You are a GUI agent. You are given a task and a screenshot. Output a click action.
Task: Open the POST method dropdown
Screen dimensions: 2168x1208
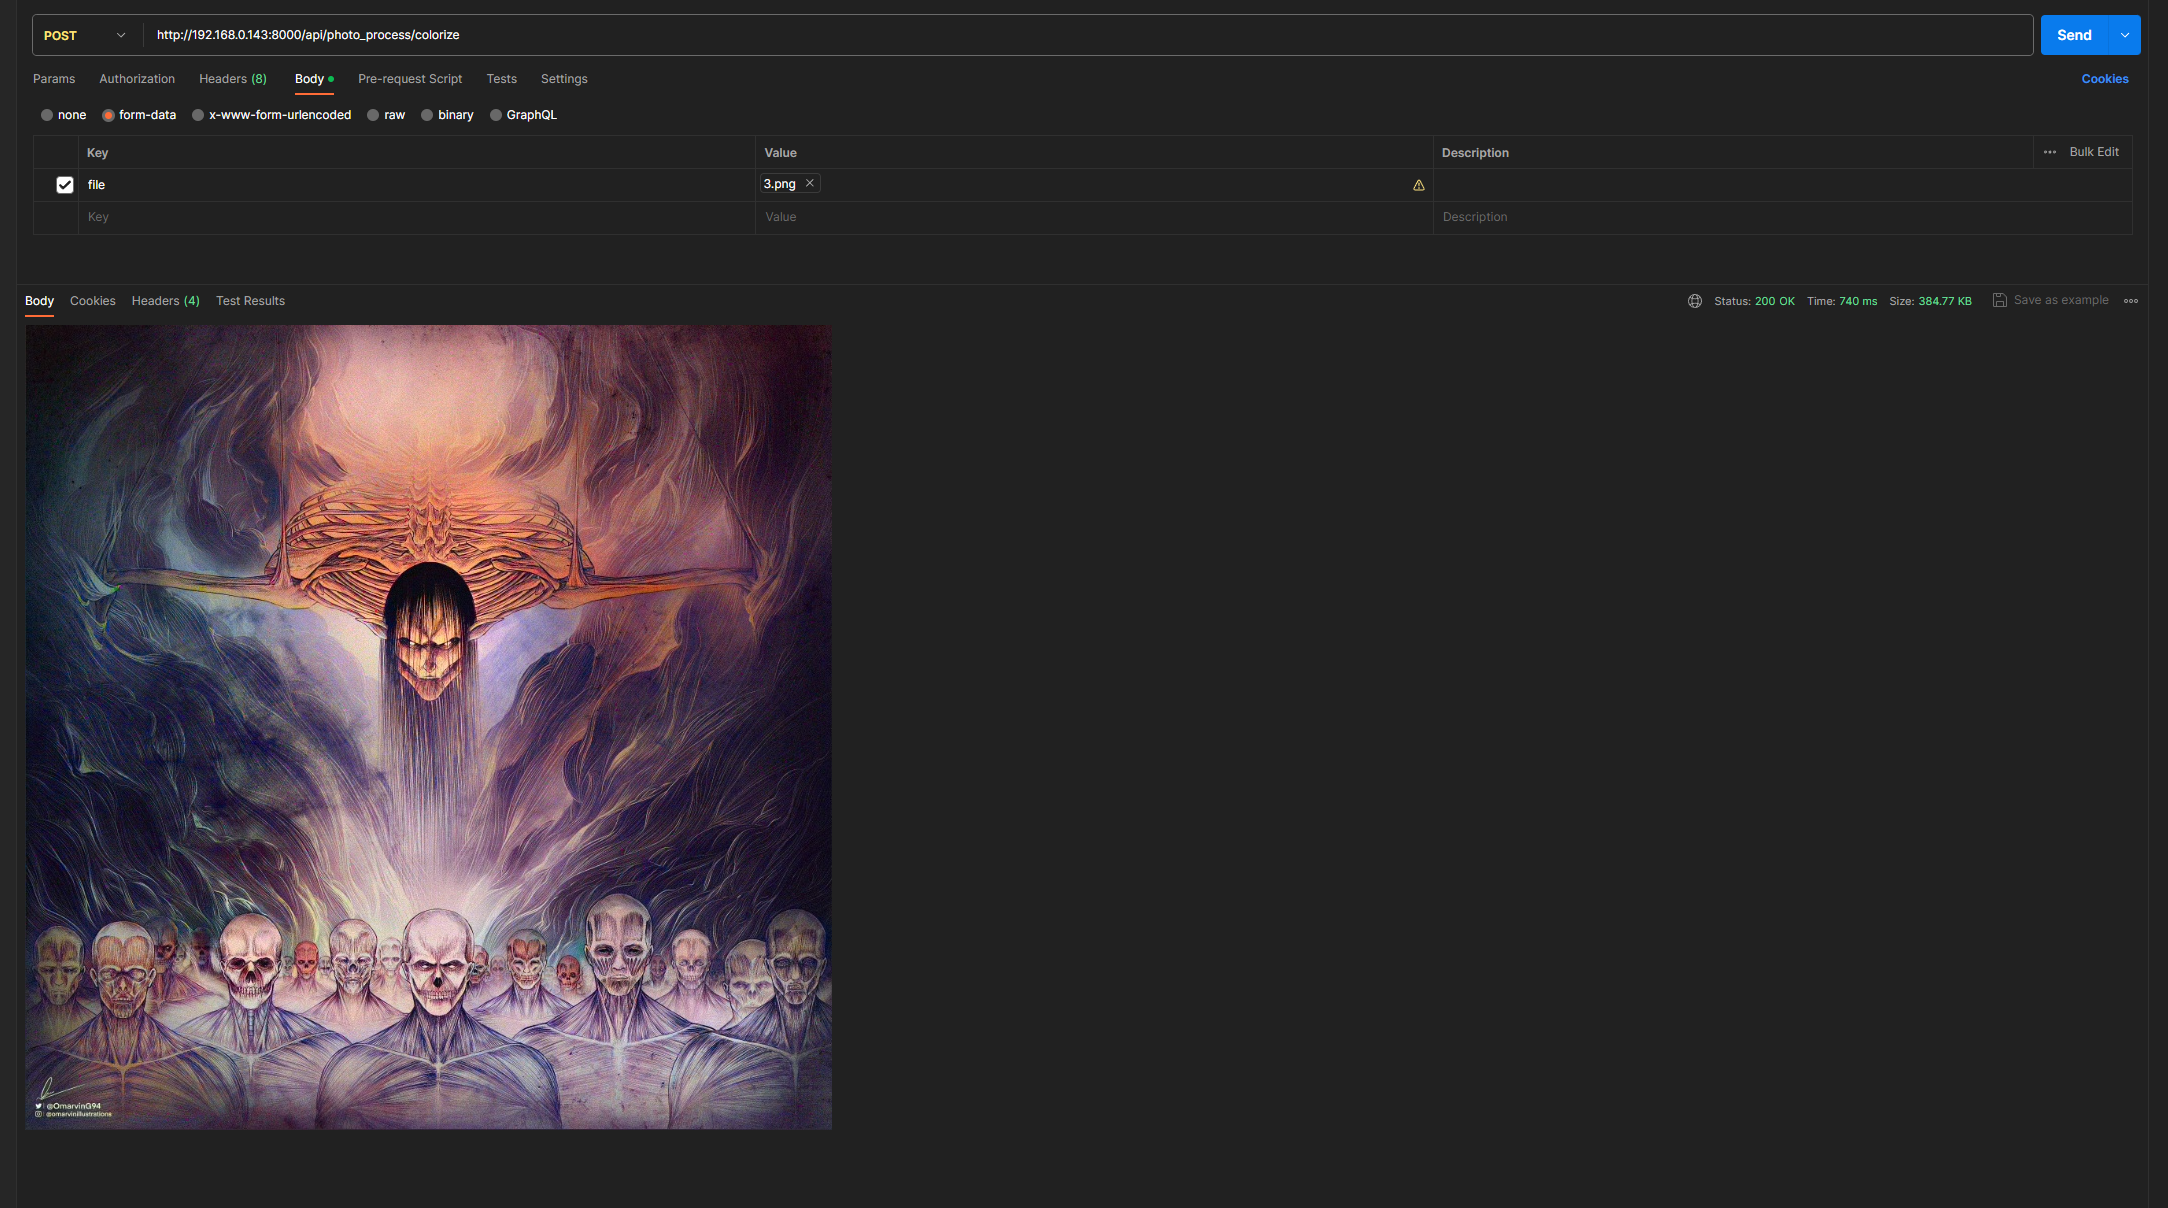[x=86, y=35]
